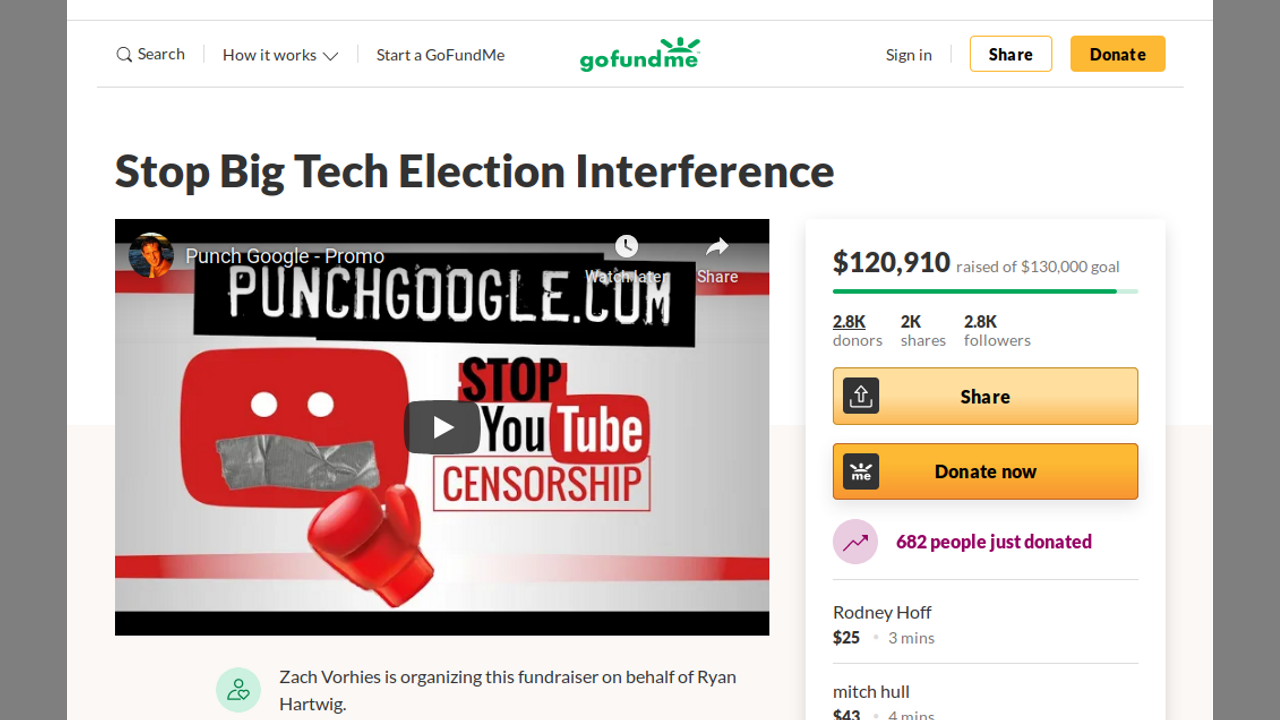Click Rodney Hoff's donation entry
Screen dimensions: 1280x720
tap(882, 624)
